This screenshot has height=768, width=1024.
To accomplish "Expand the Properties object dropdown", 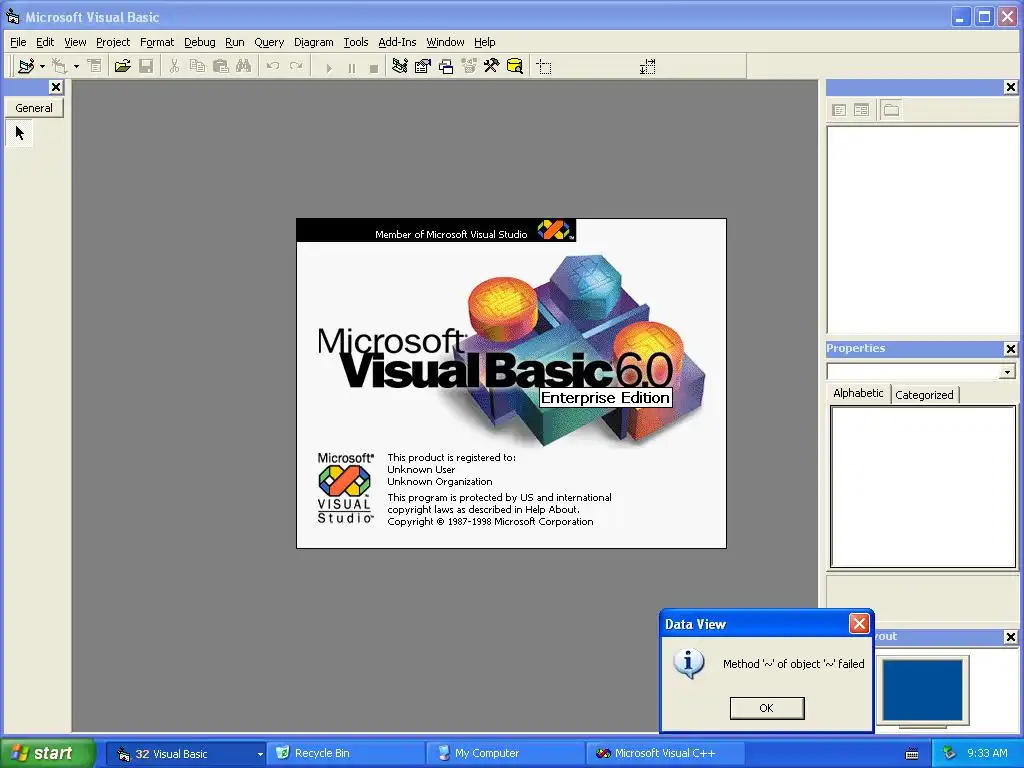I will [1007, 372].
